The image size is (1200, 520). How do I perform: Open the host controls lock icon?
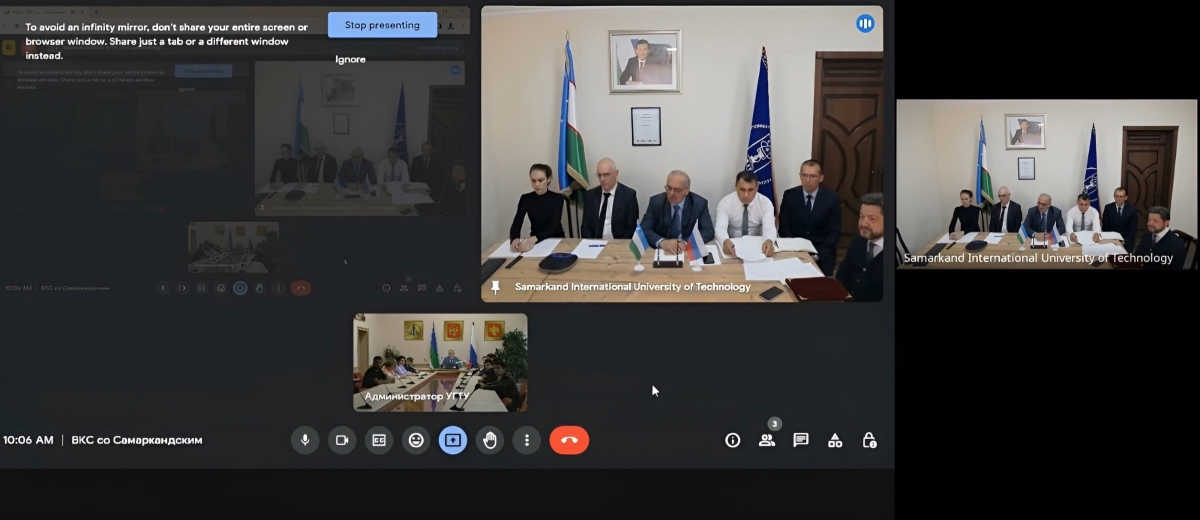[869, 440]
